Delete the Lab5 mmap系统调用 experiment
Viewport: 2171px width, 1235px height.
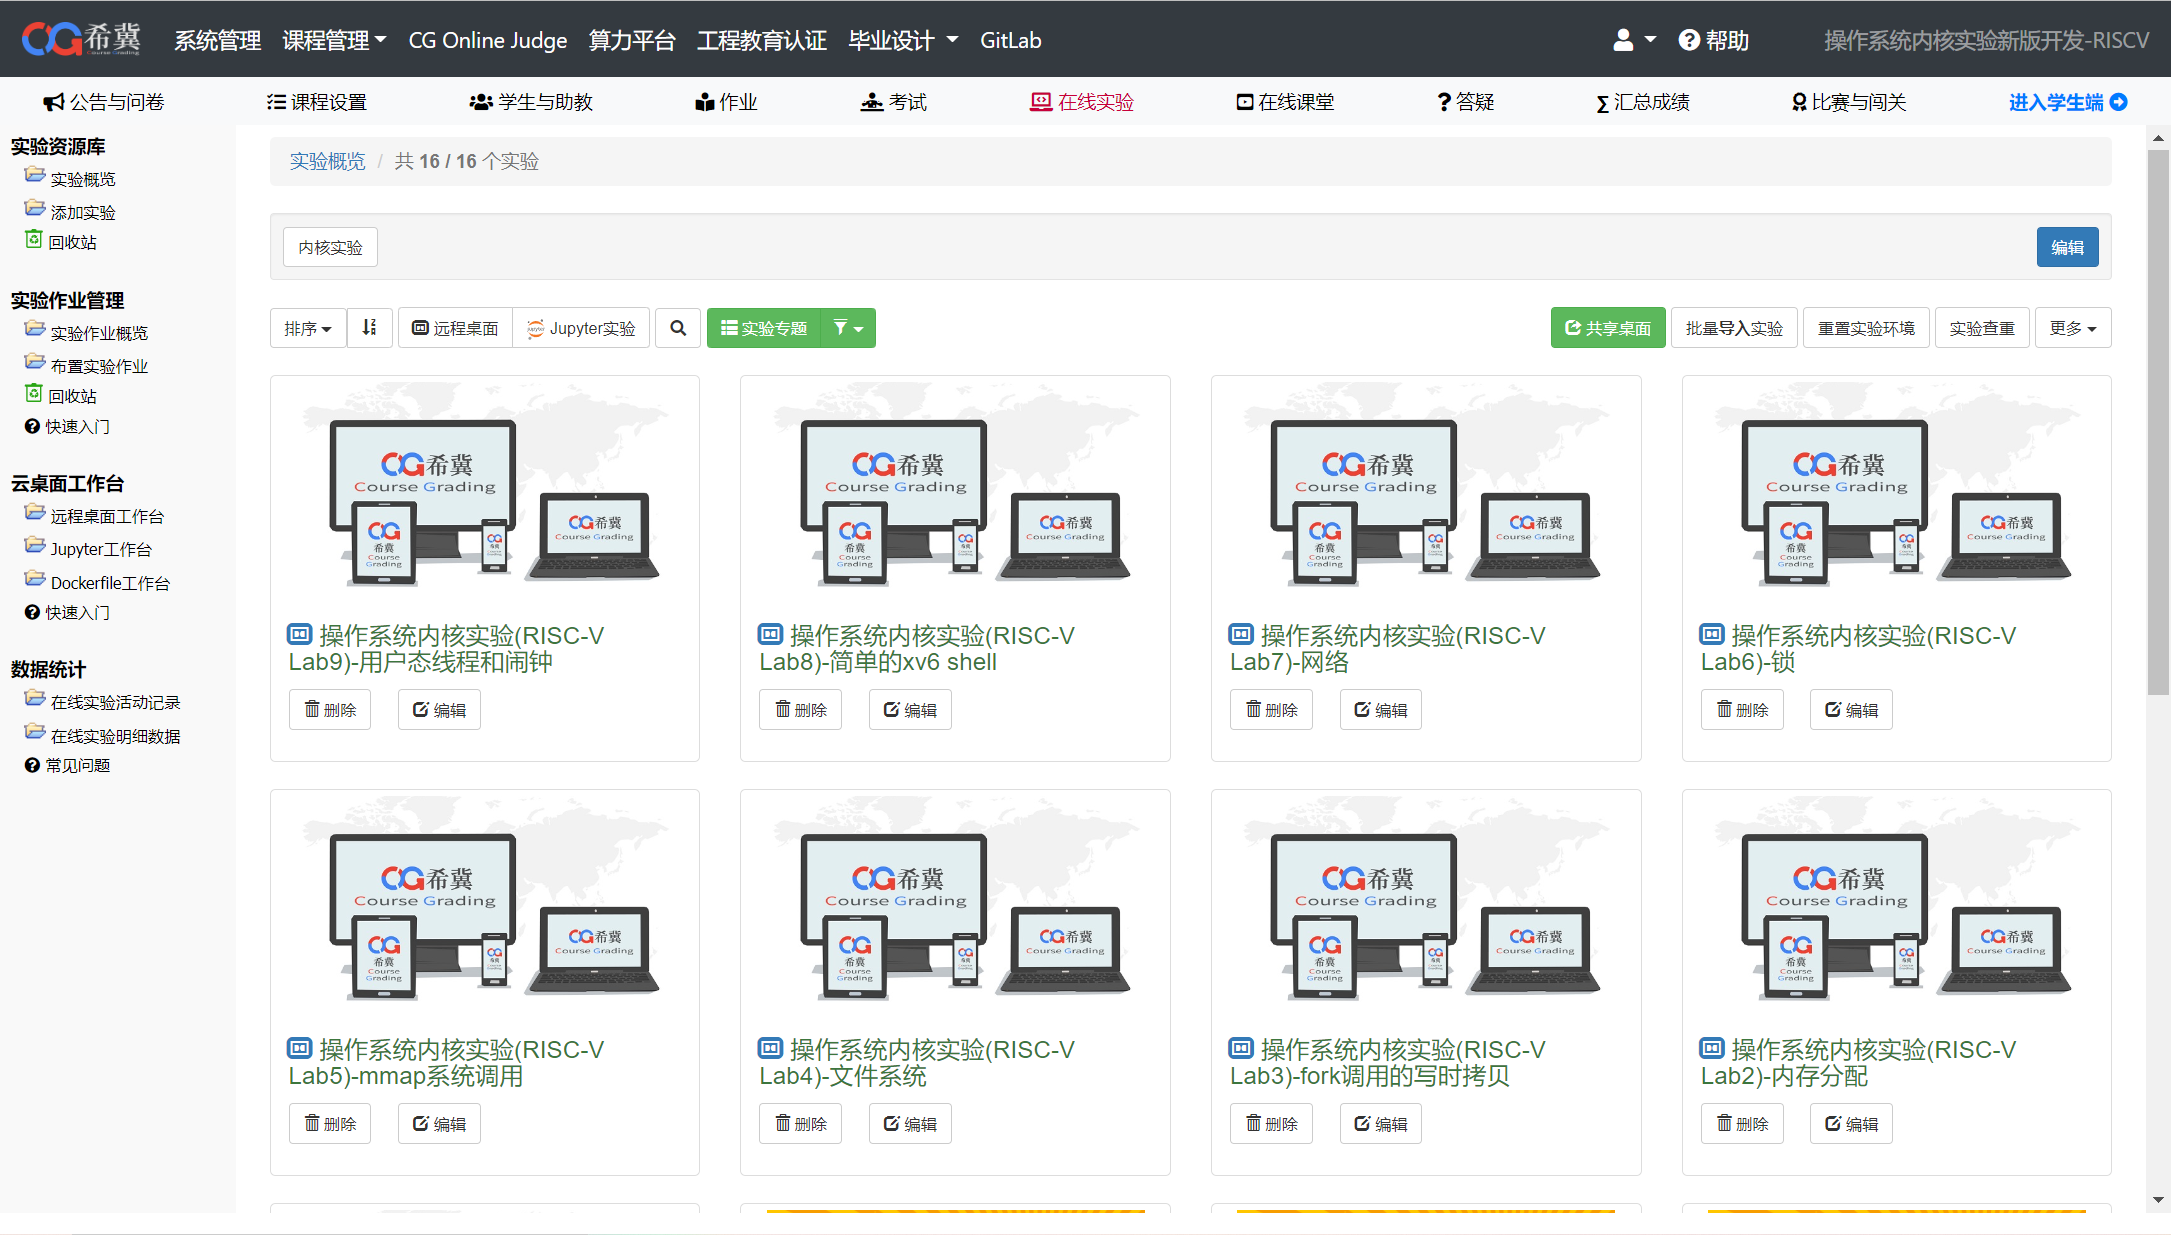click(x=330, y=1124)
